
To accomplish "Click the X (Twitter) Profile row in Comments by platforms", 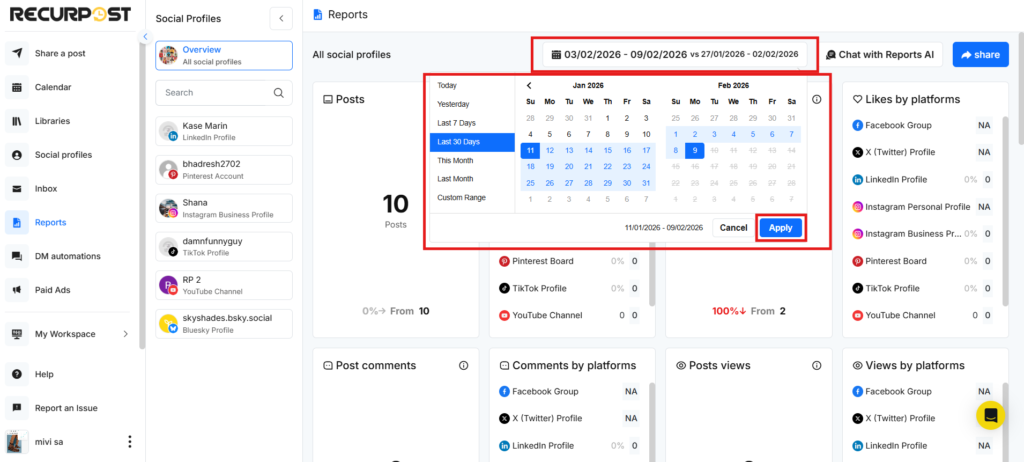I will click(x=569, y=418).
